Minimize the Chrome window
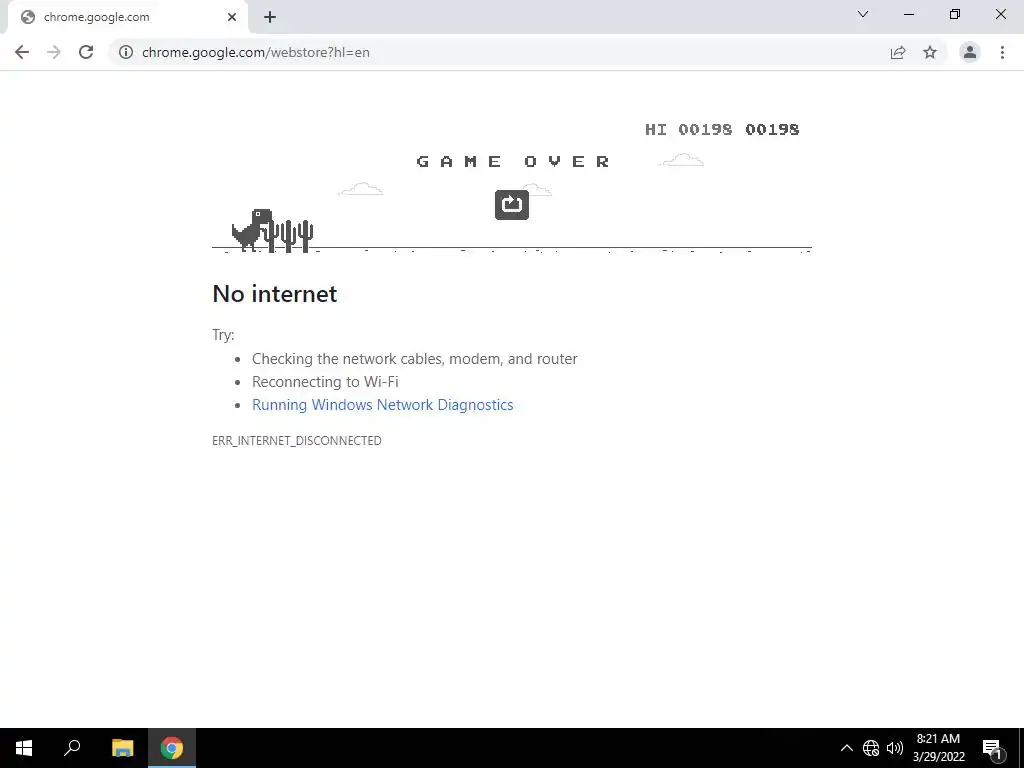 (x=908, y=14)
